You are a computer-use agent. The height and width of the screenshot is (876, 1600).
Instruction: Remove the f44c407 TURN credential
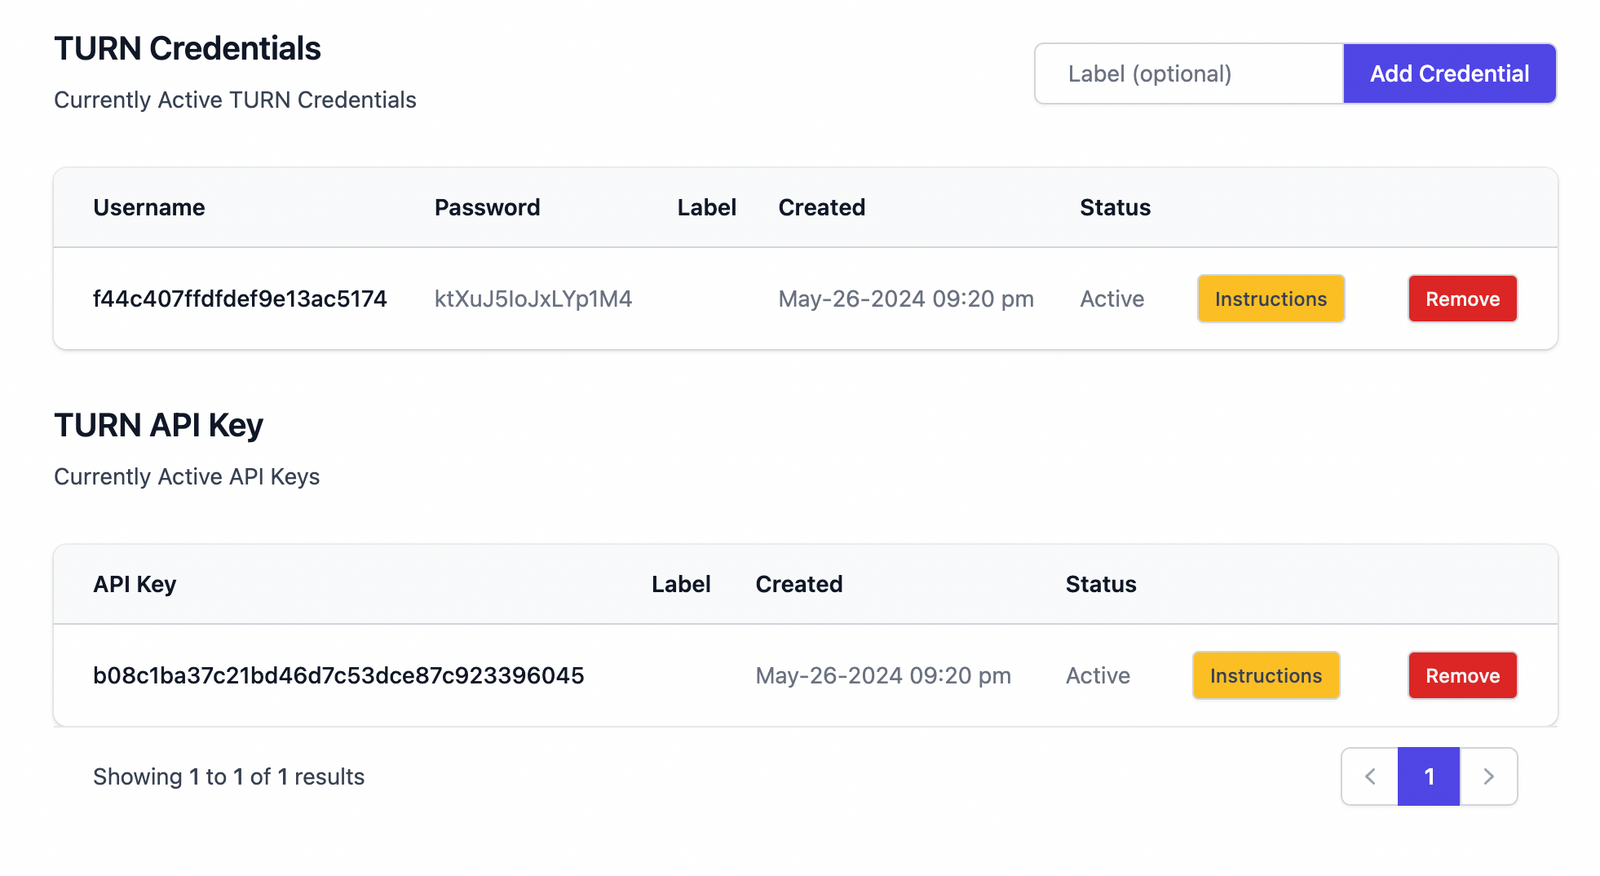click(1462, 299)
